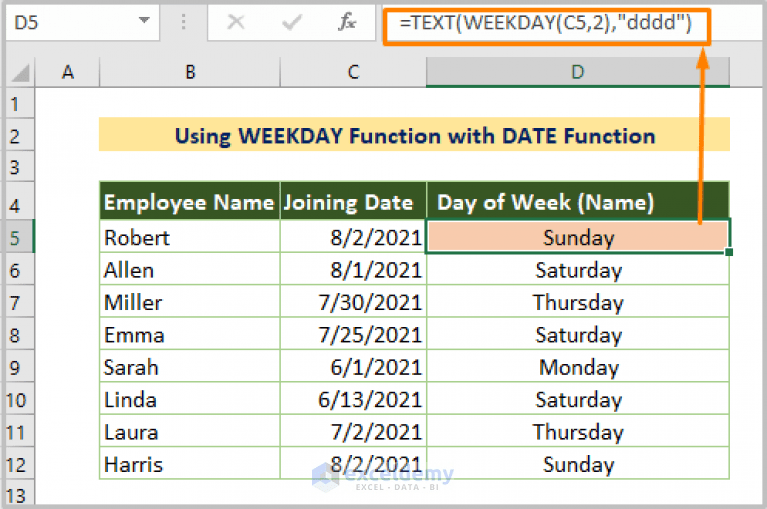Select Robert's 'Sunday' cell in D5
The width and height of the screenshot is (767, 509).
(x=578, y=237)
